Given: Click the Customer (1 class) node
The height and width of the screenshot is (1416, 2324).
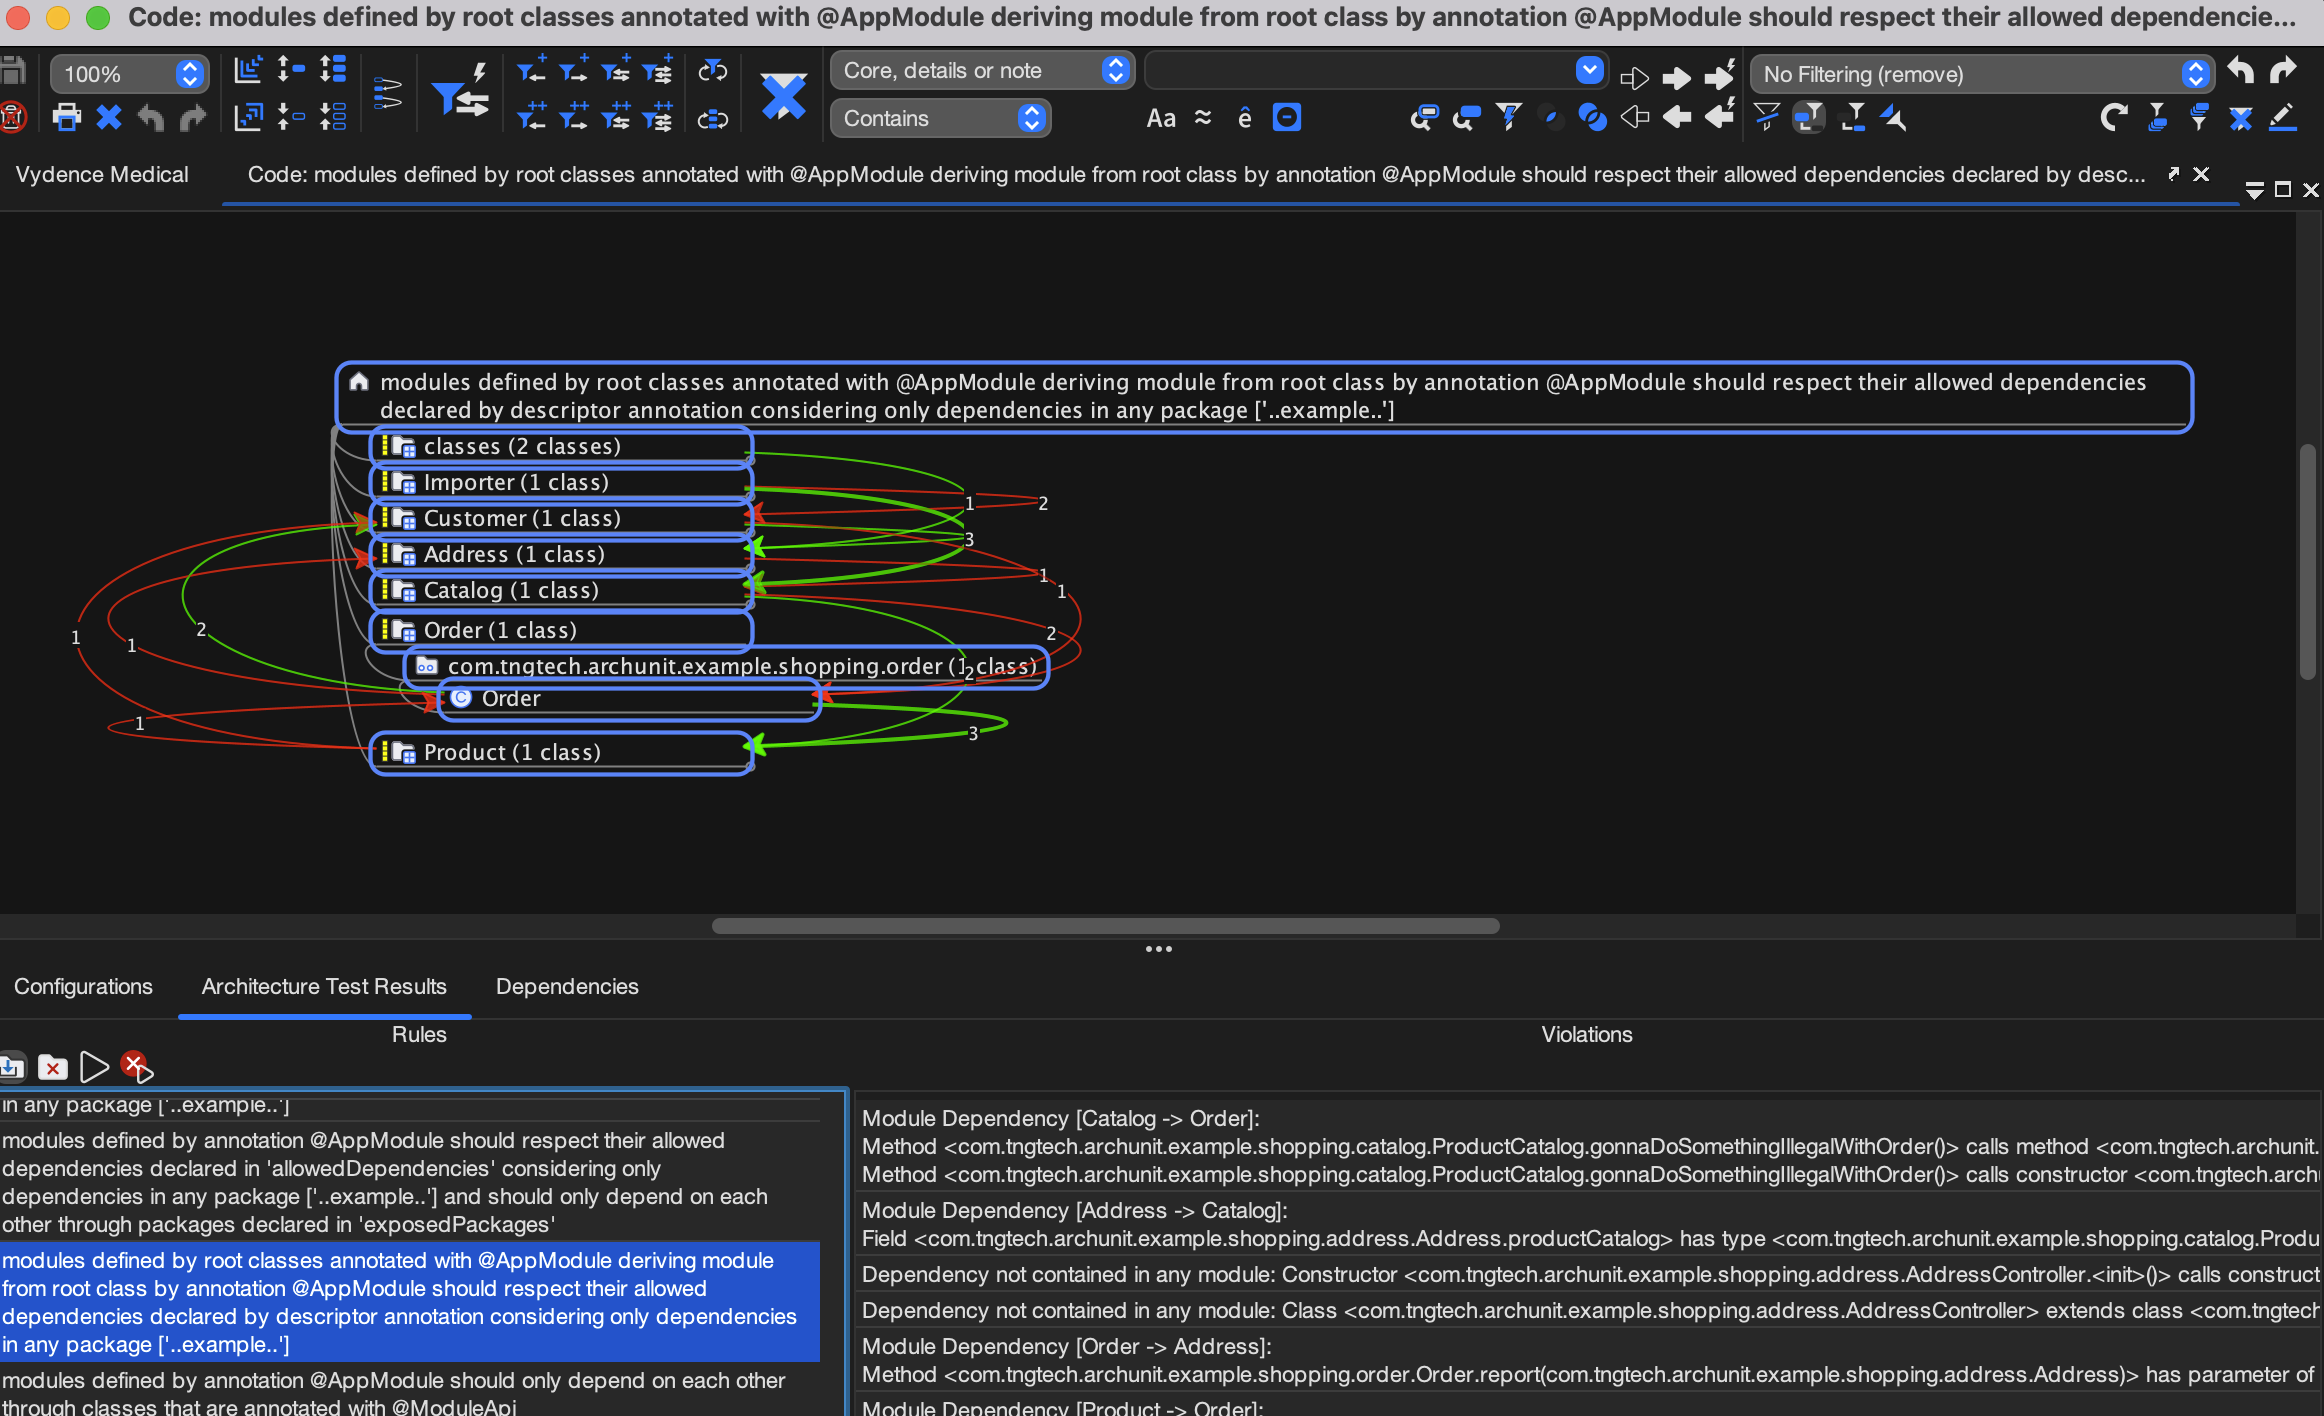Looking at the screenshot, I should click(x=561, y=518).
